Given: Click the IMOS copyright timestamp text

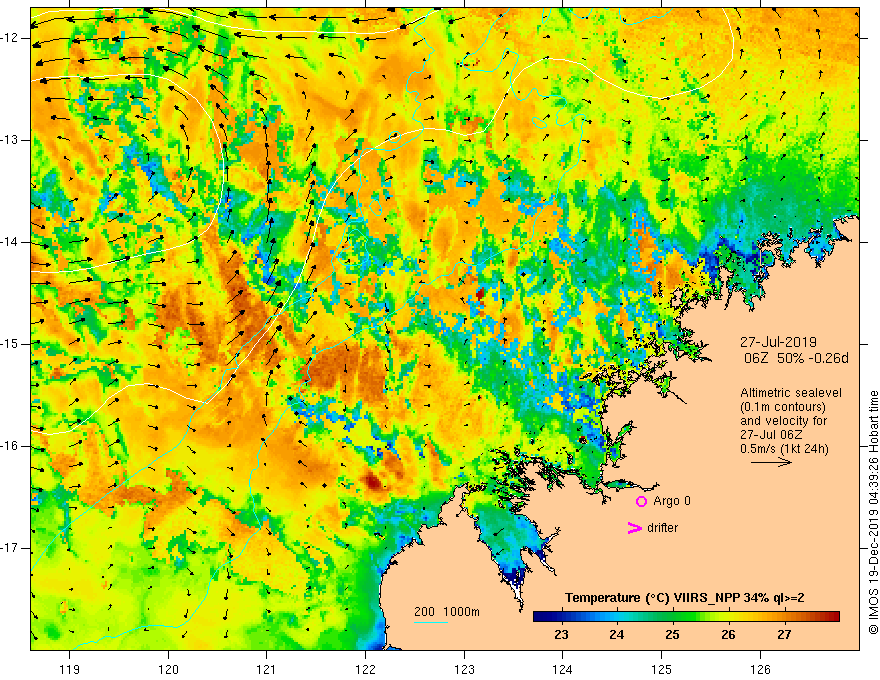Looking at the screenshot, I should coord(873,512).
